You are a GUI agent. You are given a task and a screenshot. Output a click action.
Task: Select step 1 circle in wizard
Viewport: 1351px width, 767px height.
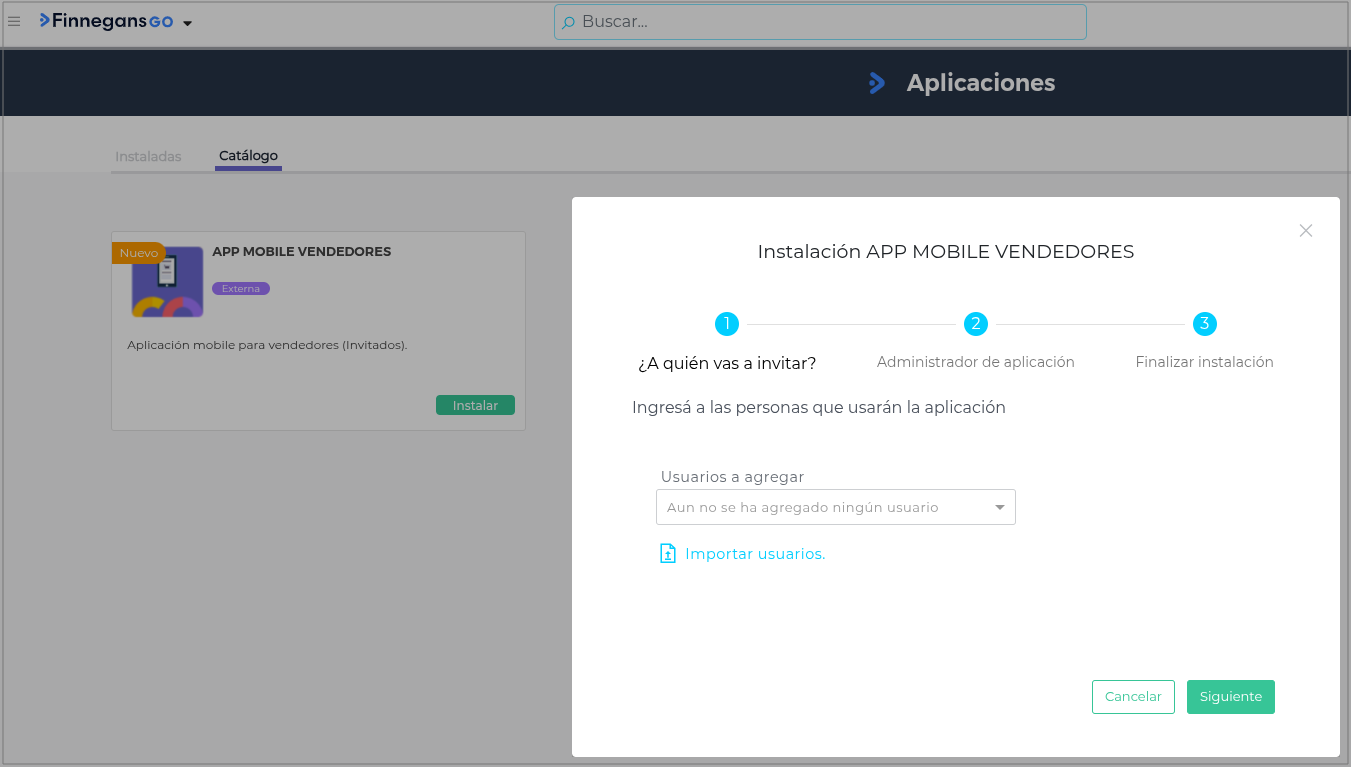726,324
